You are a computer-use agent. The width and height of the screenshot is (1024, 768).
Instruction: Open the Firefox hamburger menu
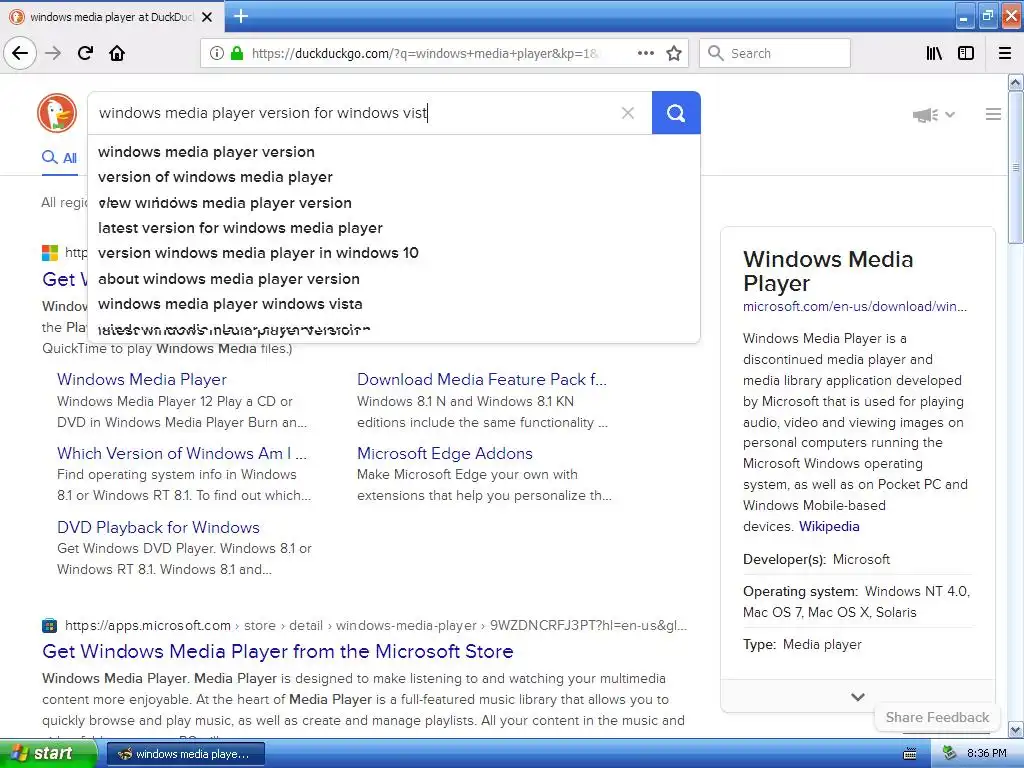tap(1004, 53)
